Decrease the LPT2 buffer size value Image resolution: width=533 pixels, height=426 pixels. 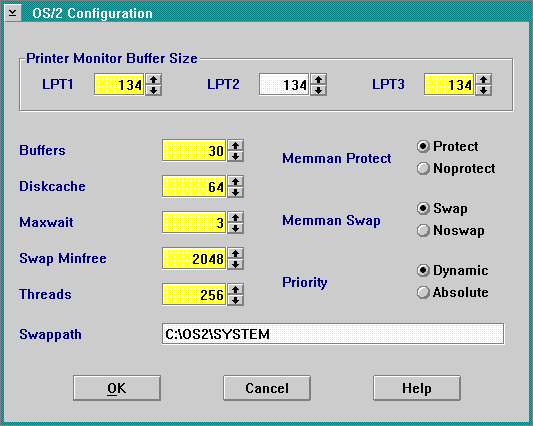[318, 90]
